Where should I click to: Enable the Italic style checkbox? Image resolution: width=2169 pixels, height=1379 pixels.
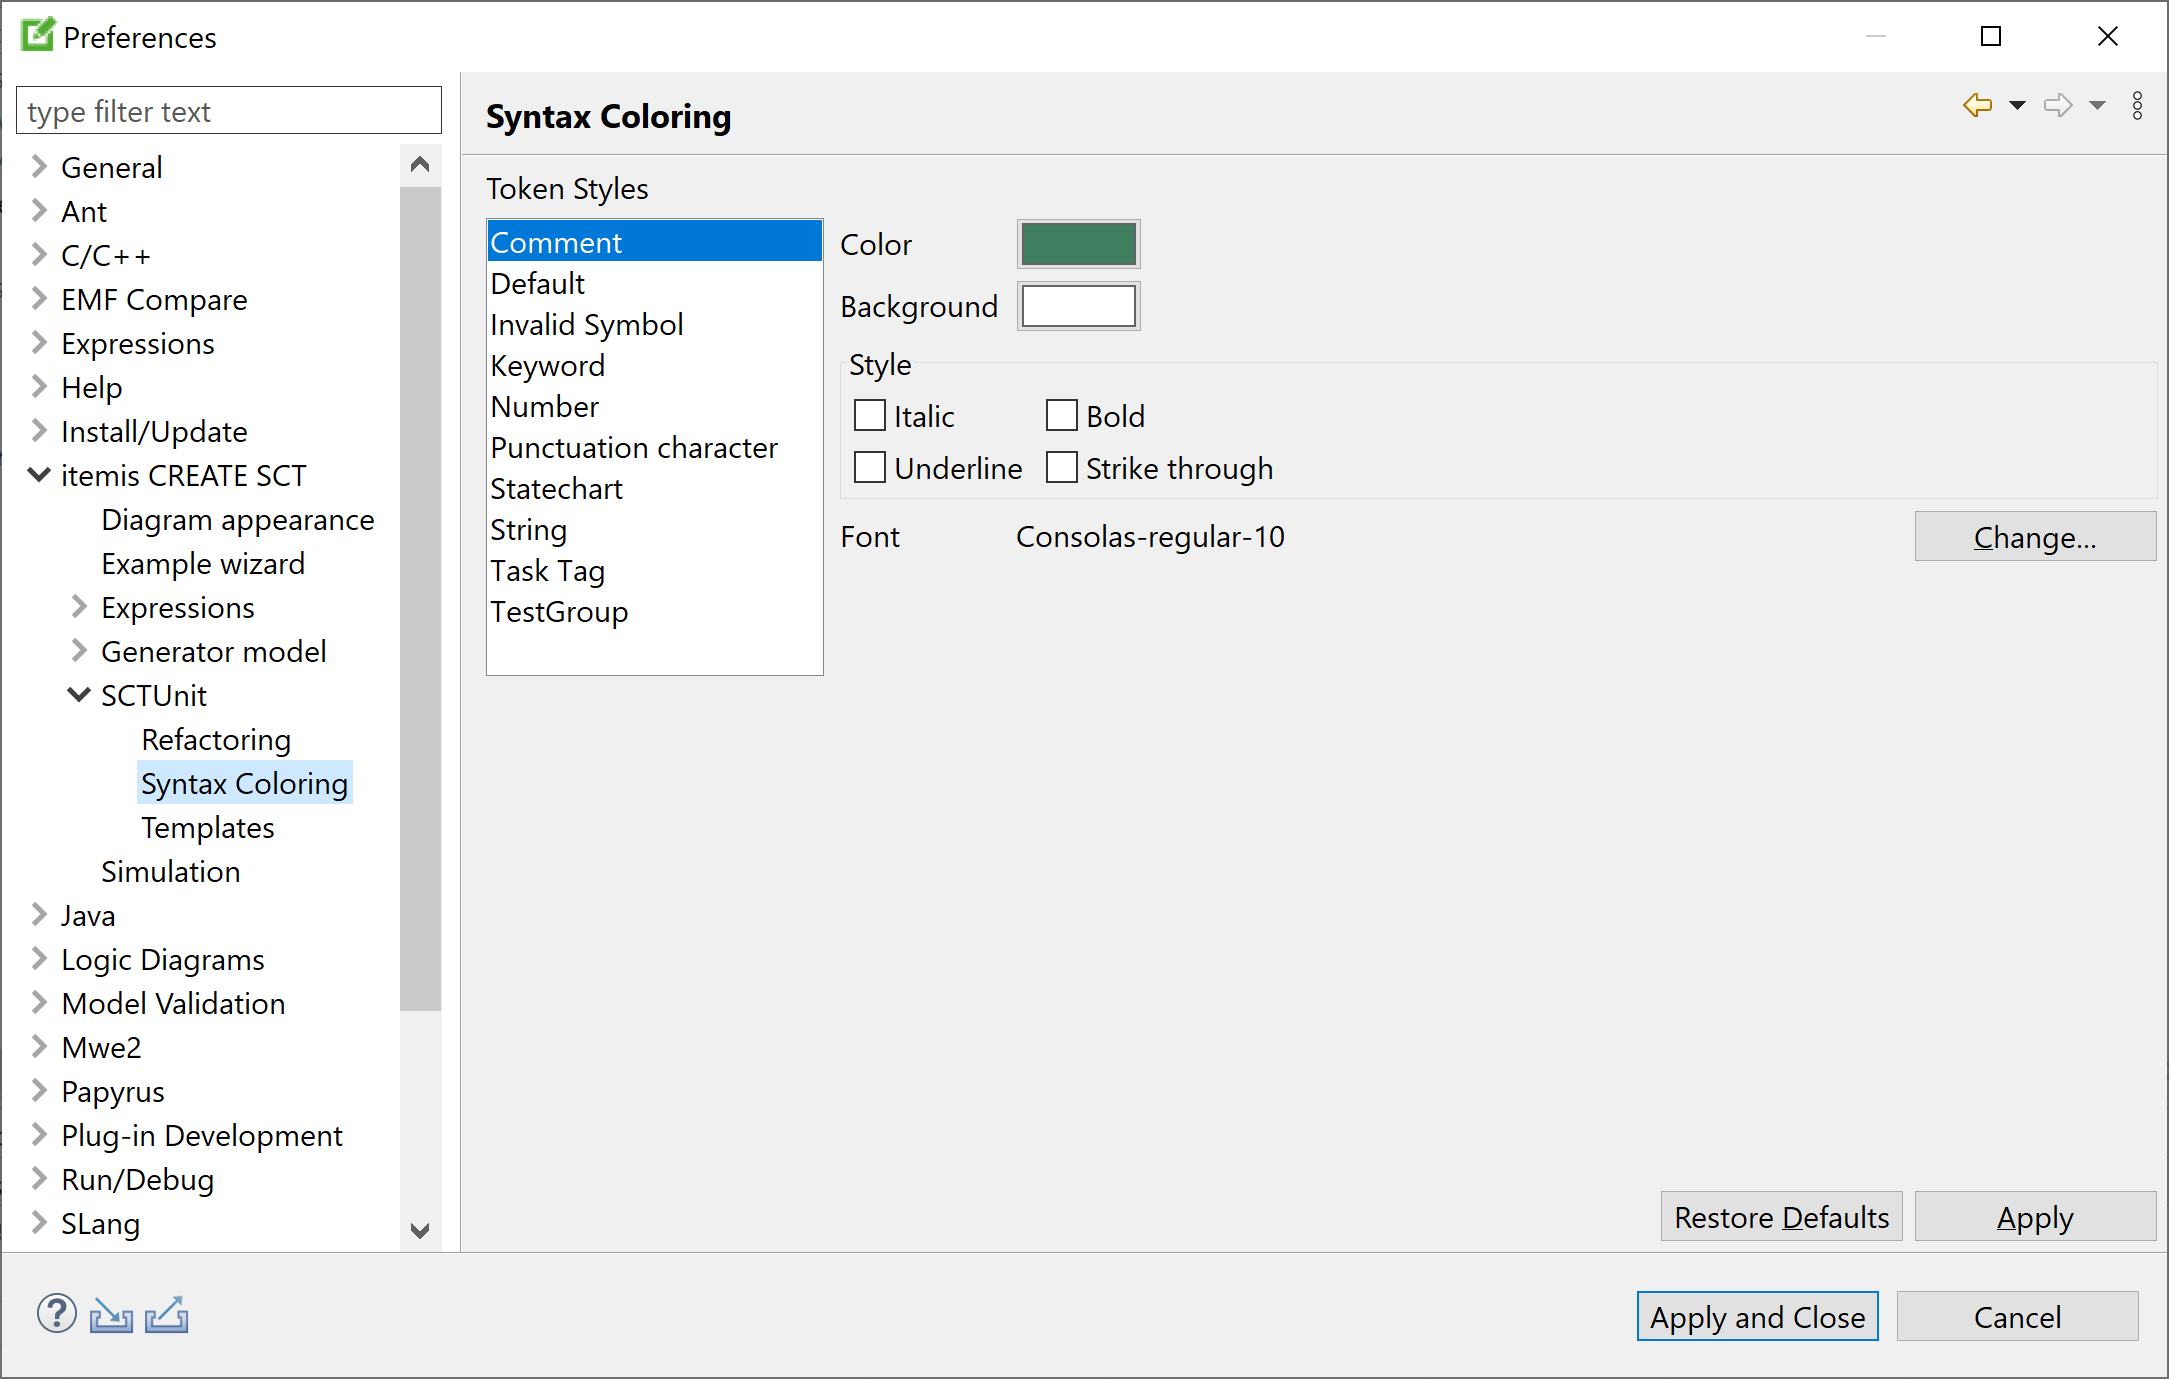871,417
